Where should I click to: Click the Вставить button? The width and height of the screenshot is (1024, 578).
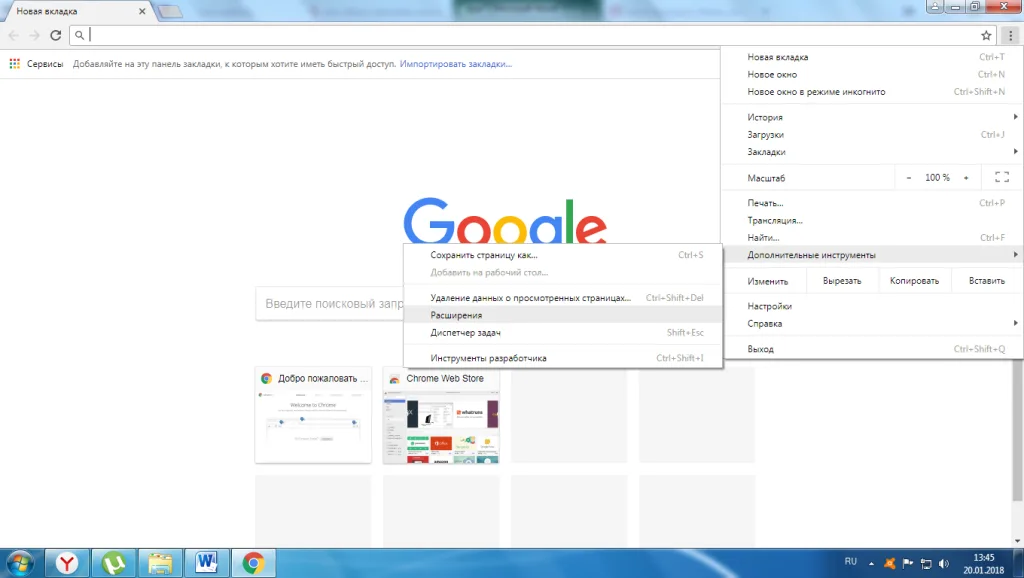tap(987, 281)
